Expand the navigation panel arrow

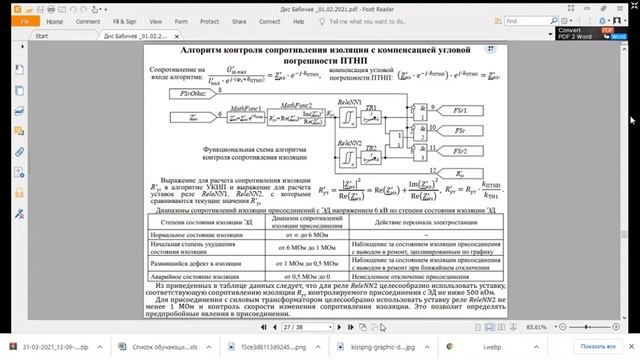(22, 47)
